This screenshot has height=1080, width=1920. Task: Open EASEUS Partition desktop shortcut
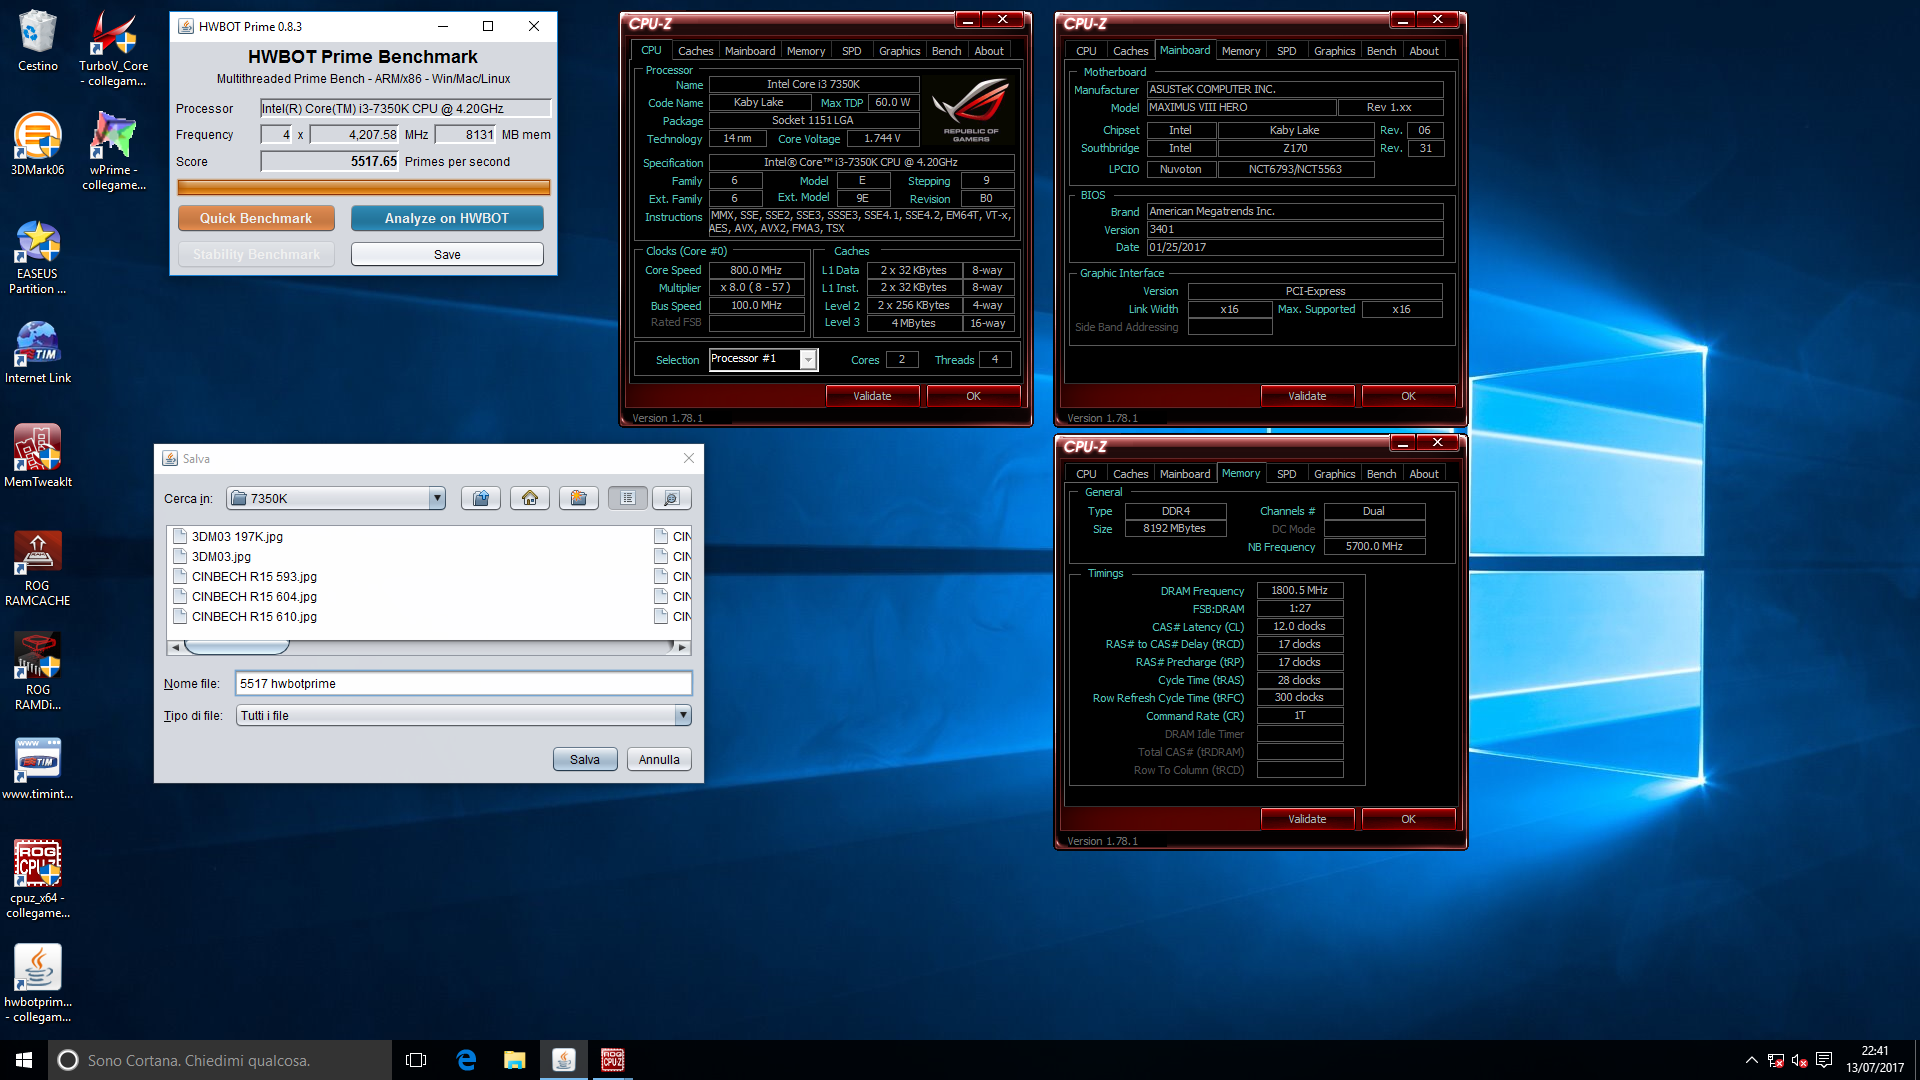point(38,257)
